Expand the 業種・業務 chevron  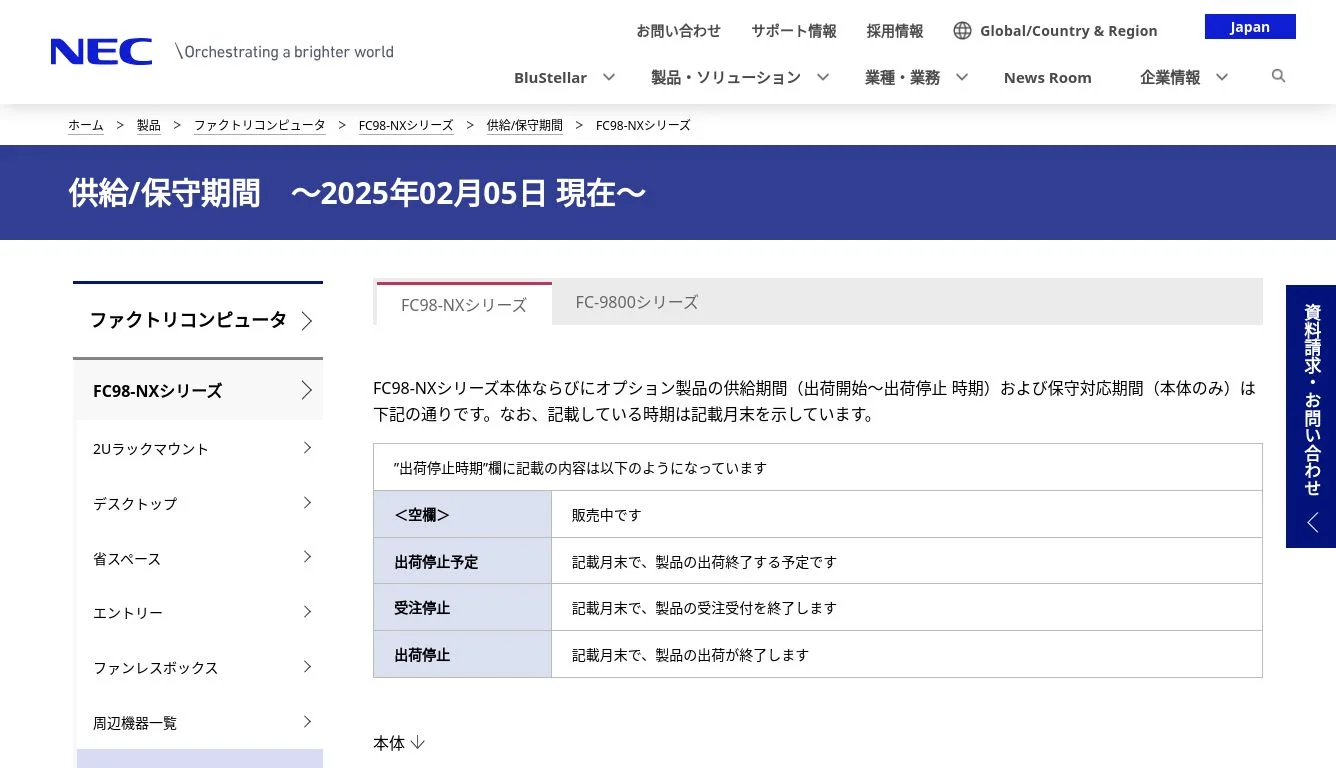coord(961,77)
